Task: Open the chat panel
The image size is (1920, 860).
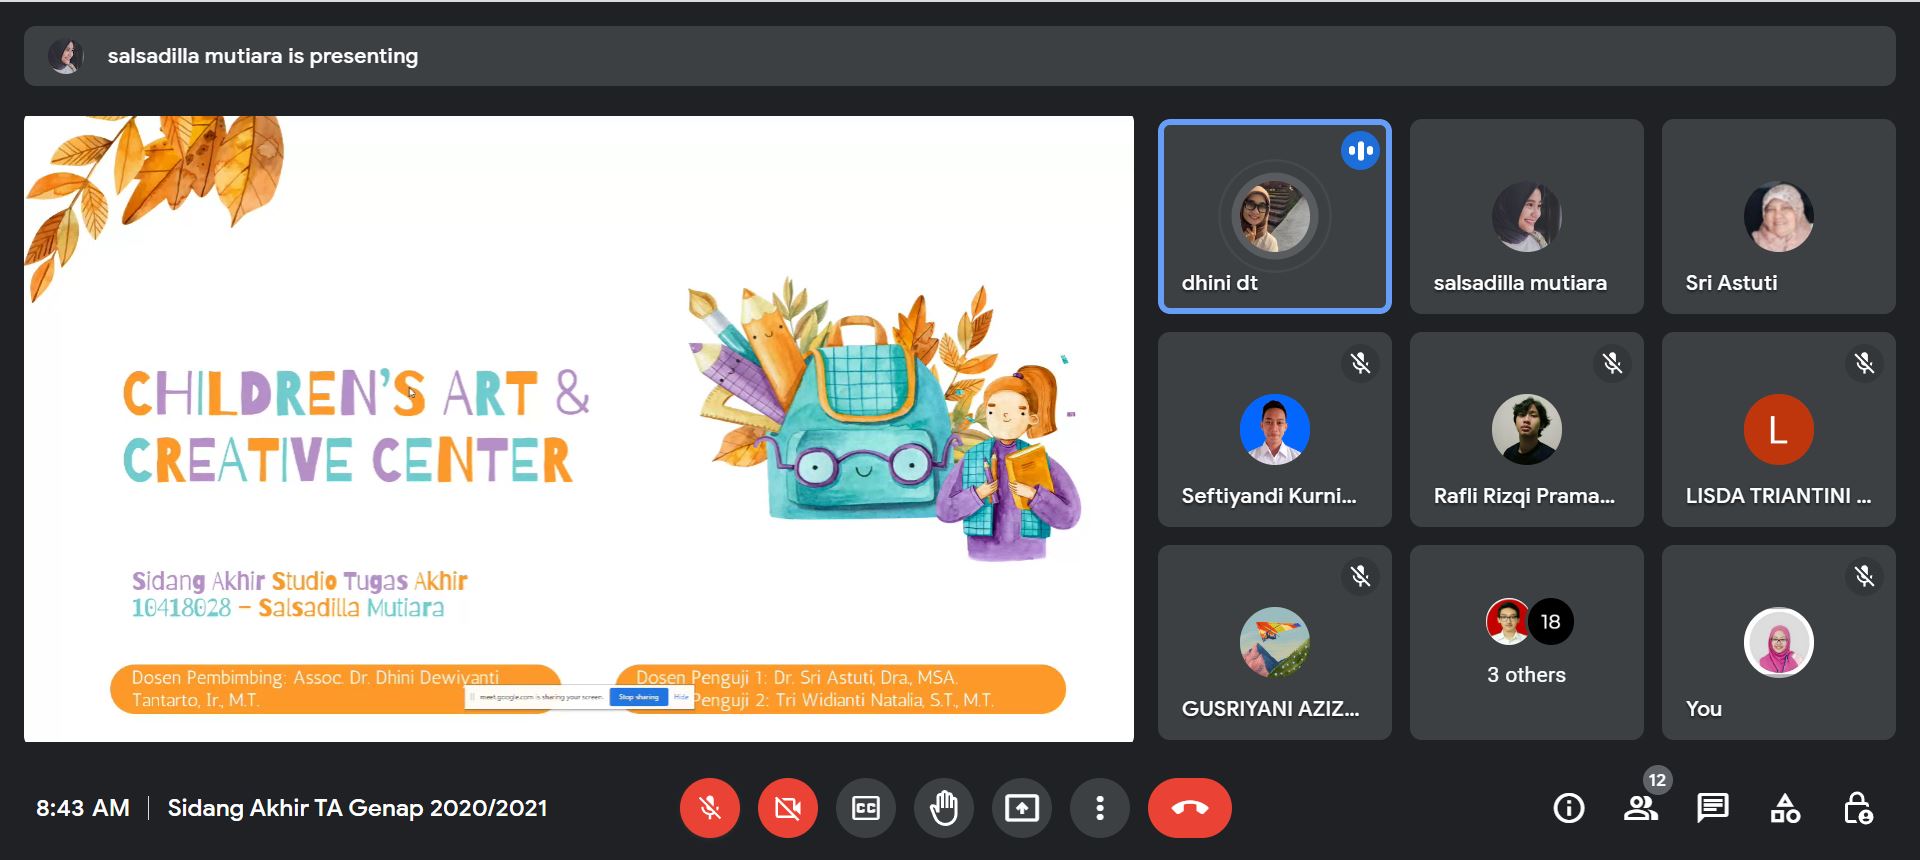Action: (x=1712, y=808)
